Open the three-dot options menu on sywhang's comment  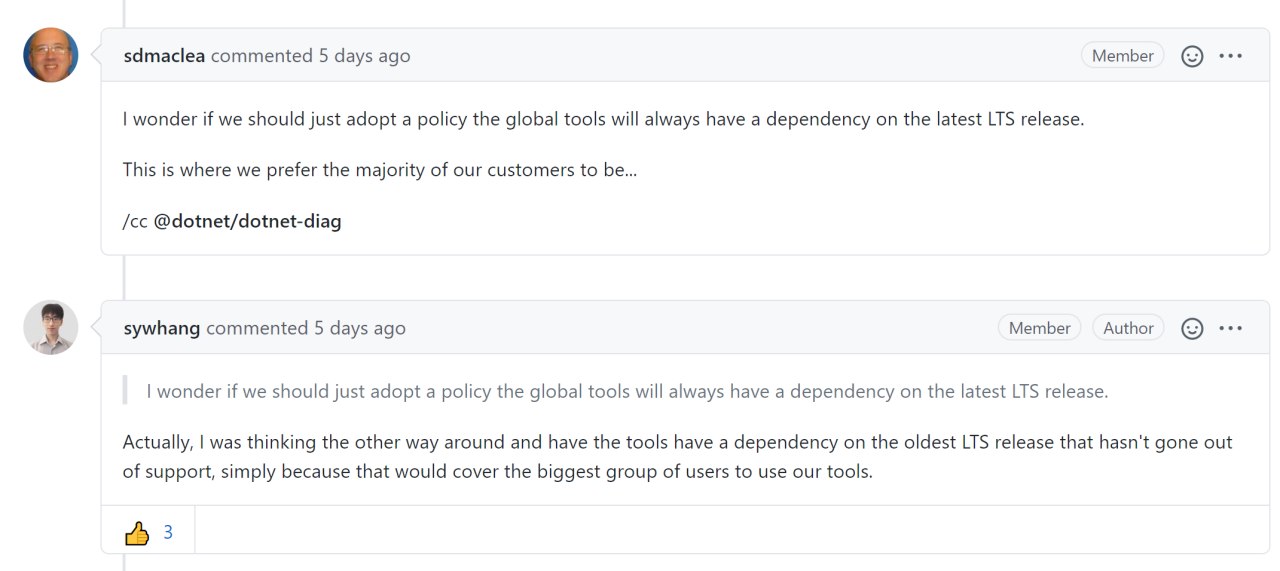pos(1231,328)
